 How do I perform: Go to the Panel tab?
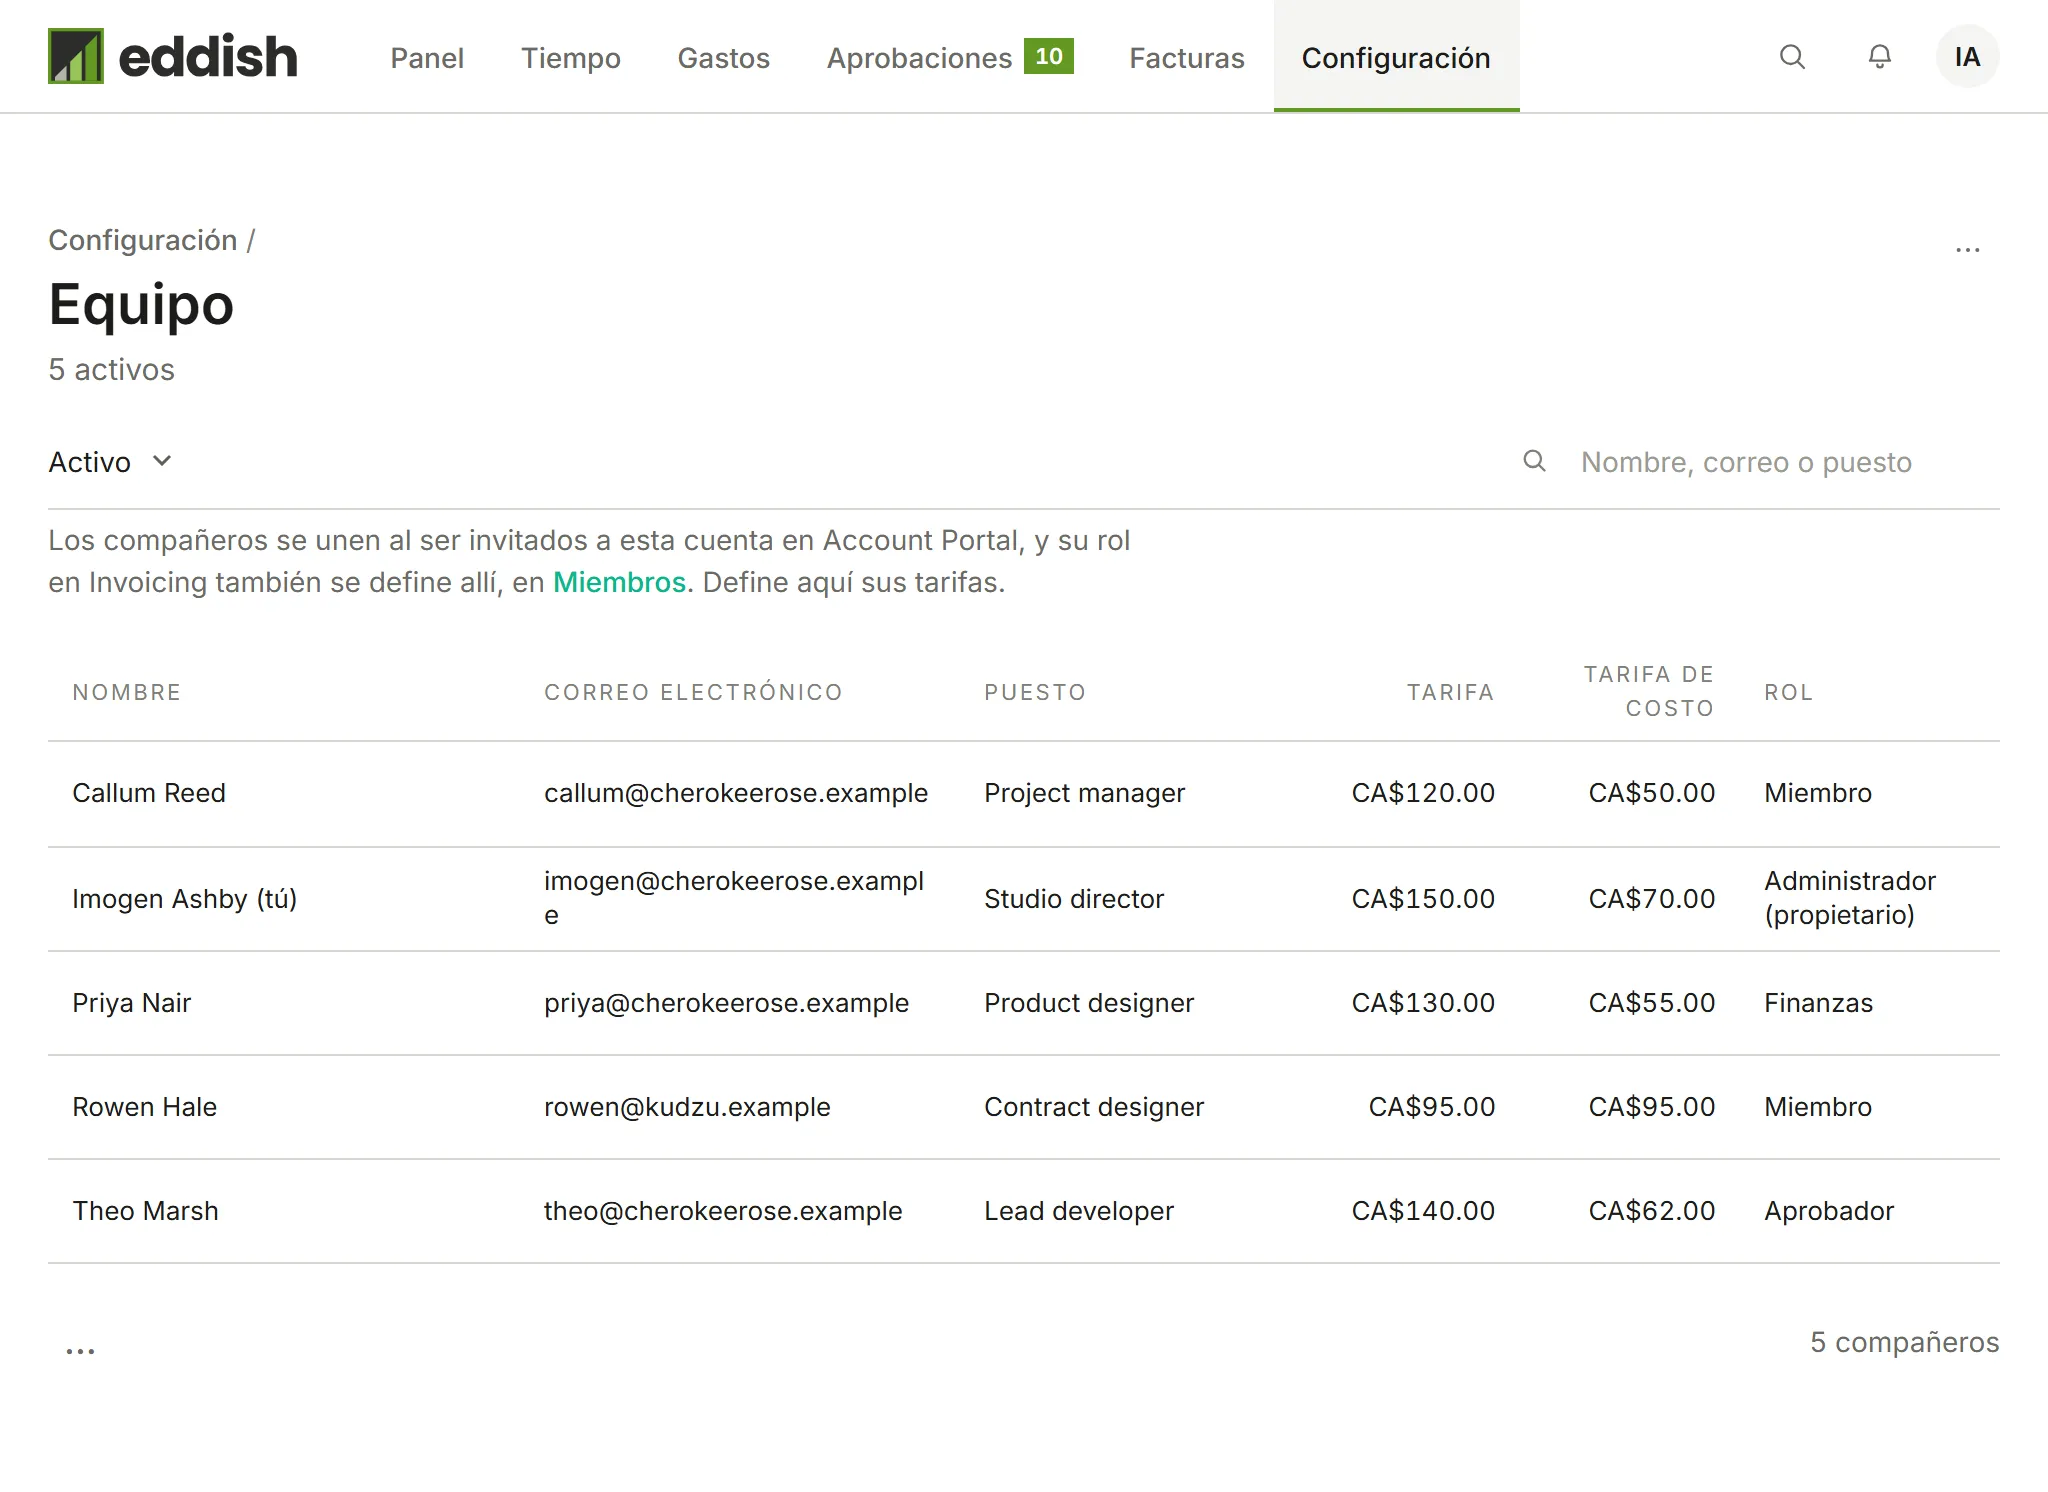point(427,58)
